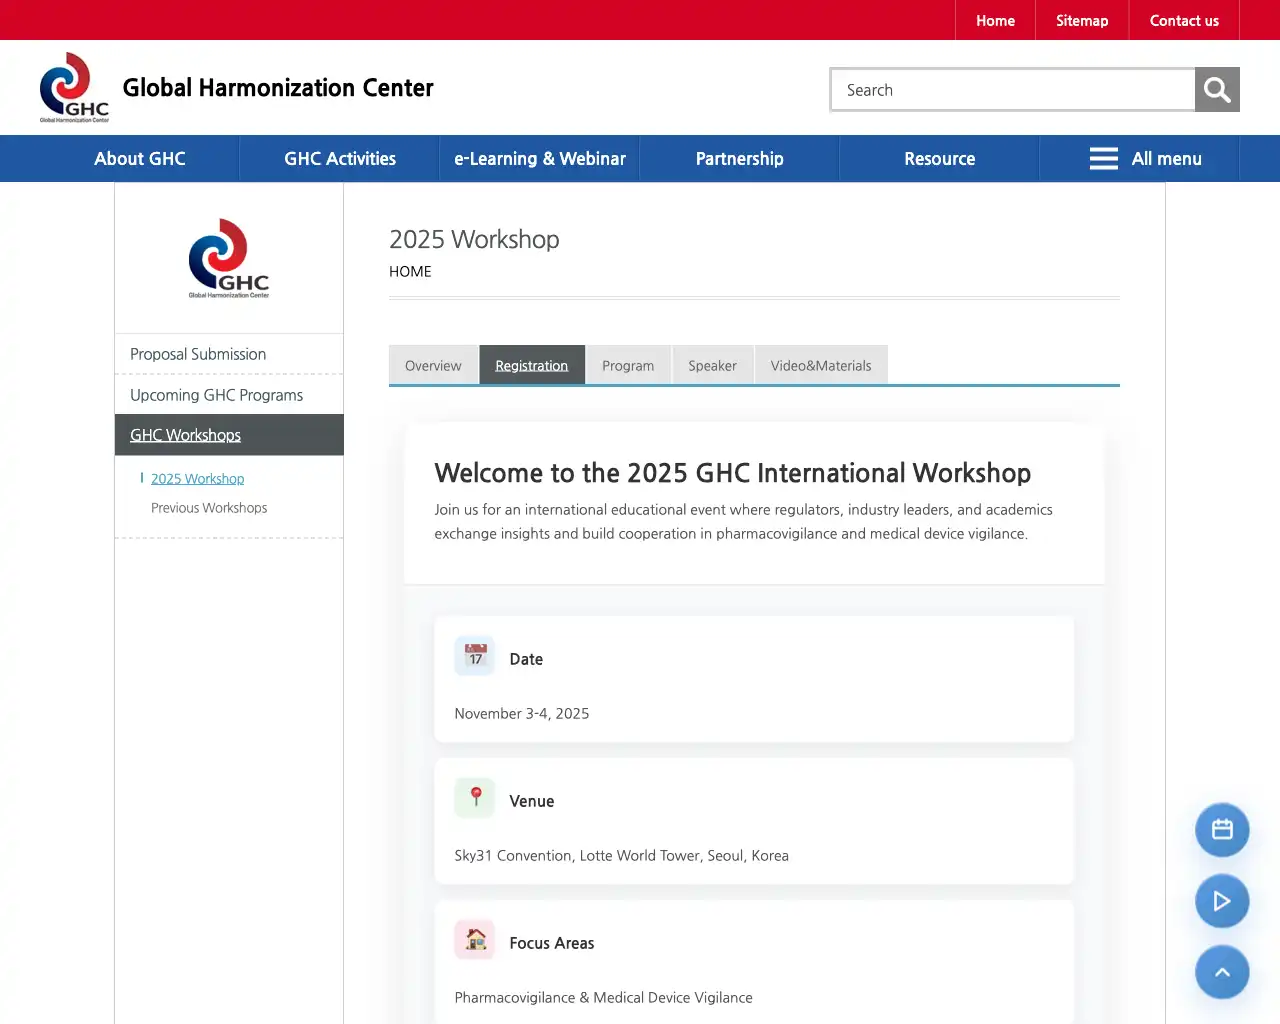Click the calendar icon beside Date
The width and height of the screenshot is (1280, 1024).
pyautogui.click(x=475, y=657)
